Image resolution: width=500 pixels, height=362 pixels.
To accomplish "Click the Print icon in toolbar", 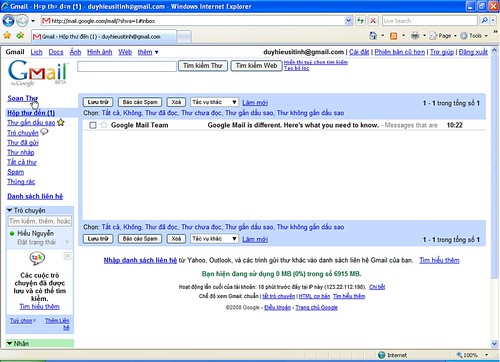I will [x=415, y=35].
